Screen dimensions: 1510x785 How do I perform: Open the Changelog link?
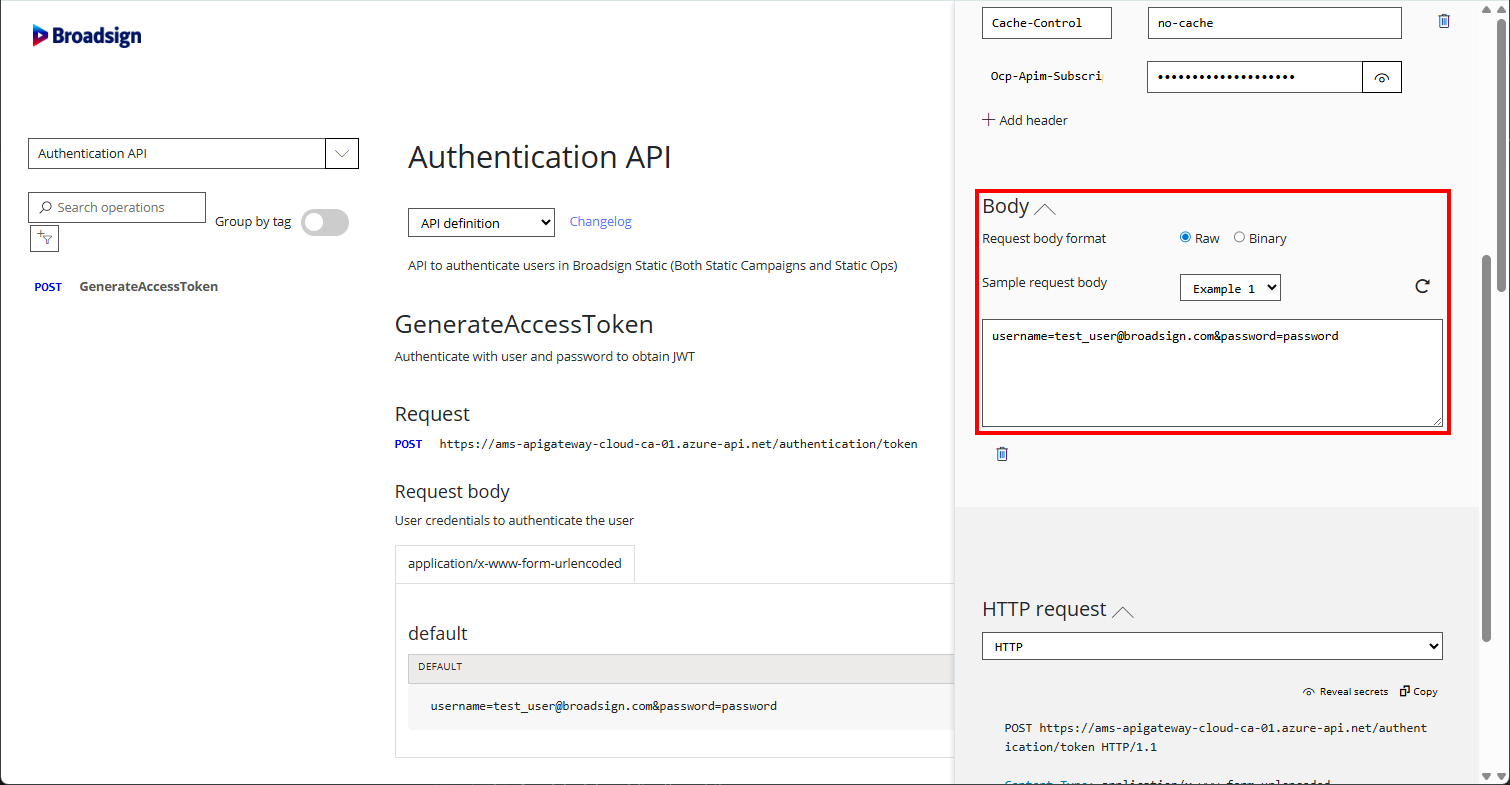tap(601, 222)
